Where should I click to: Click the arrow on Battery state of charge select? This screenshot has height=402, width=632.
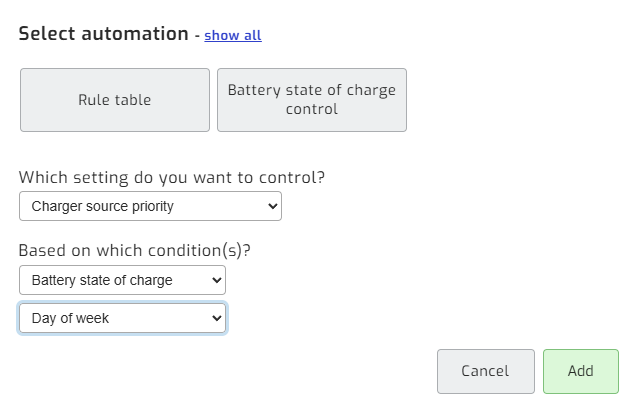(216, 280)
